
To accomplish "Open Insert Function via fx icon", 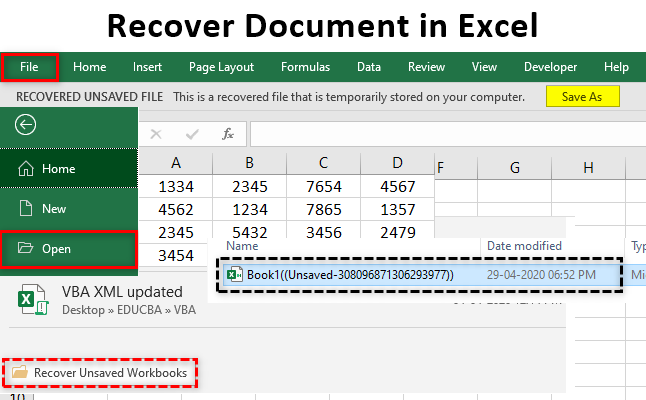I will [x=228, y=134].
